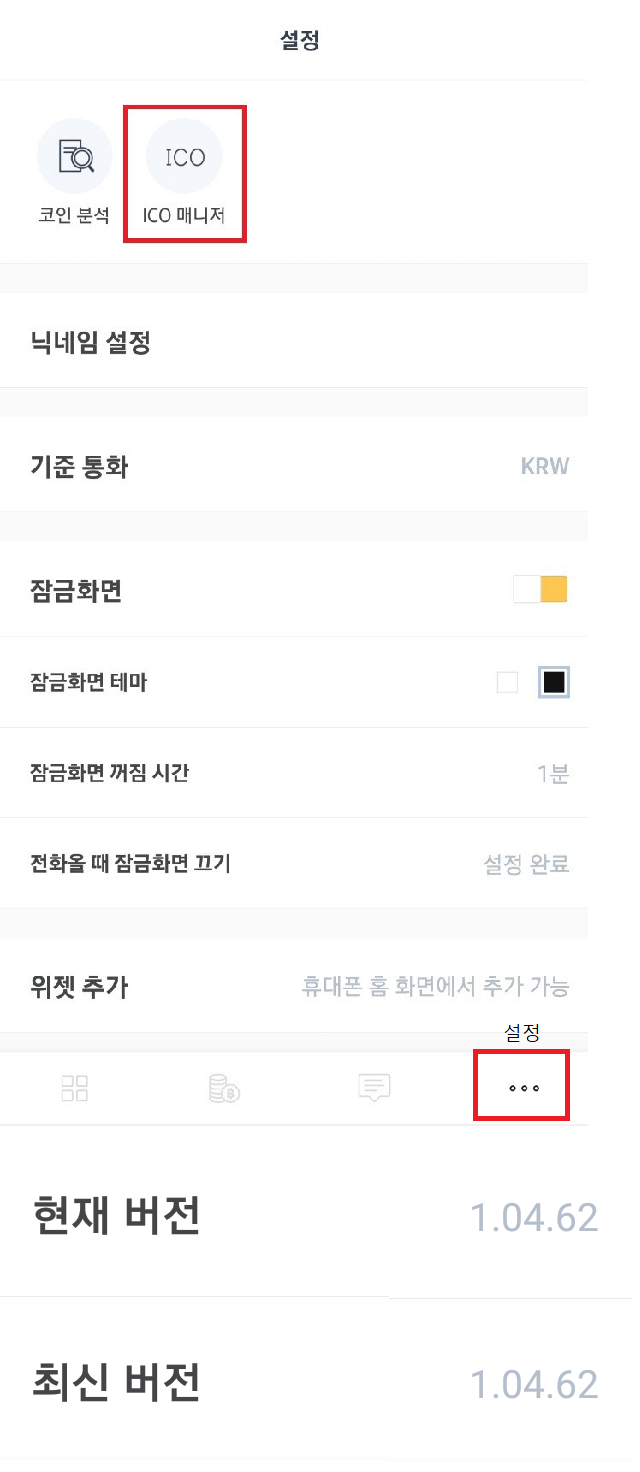Click the 잠금화면 테마 label
Image resolution: width=640 pixels, height=1472 pixels.
click(90, 683)
